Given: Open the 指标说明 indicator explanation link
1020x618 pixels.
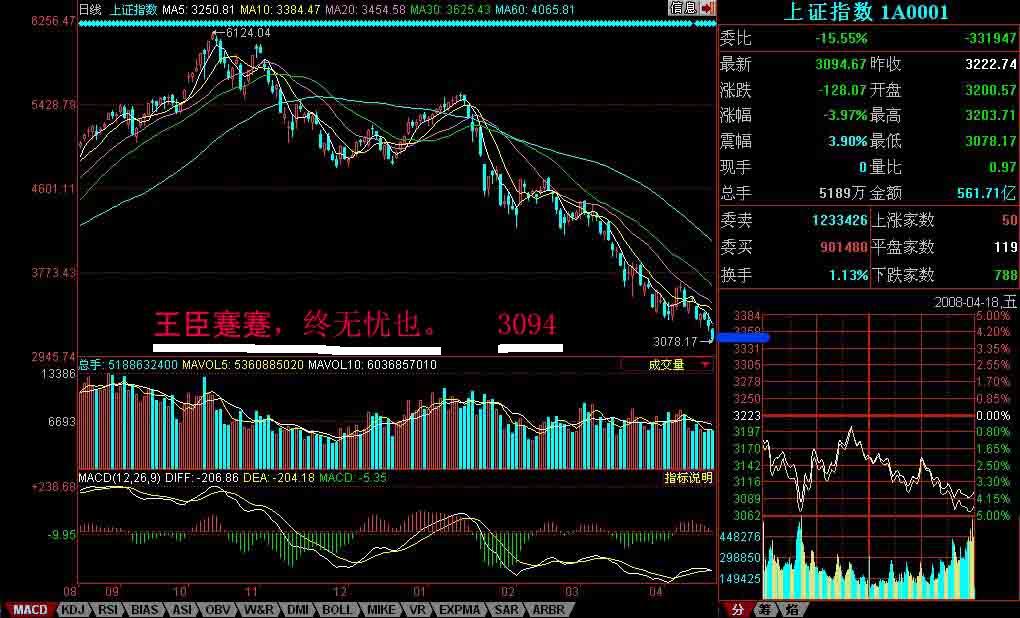Looking at the screenshot, I should click(x=688, y=478).
